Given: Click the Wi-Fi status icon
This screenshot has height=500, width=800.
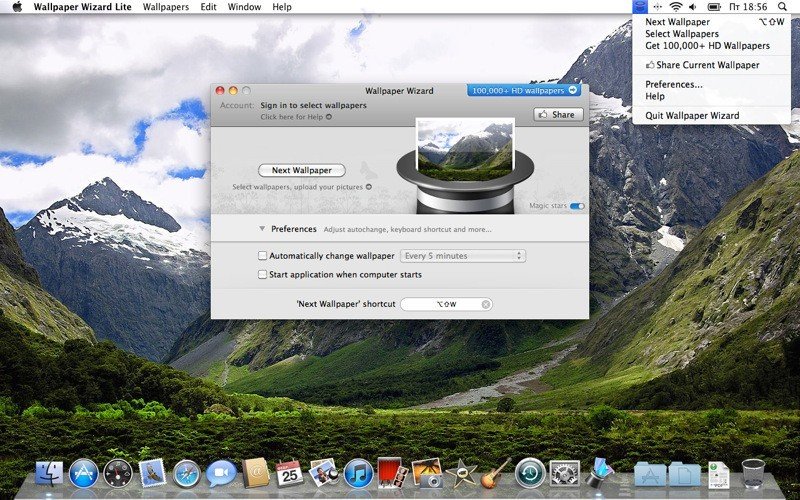Looking at the screenshot, I should point(676,7).
